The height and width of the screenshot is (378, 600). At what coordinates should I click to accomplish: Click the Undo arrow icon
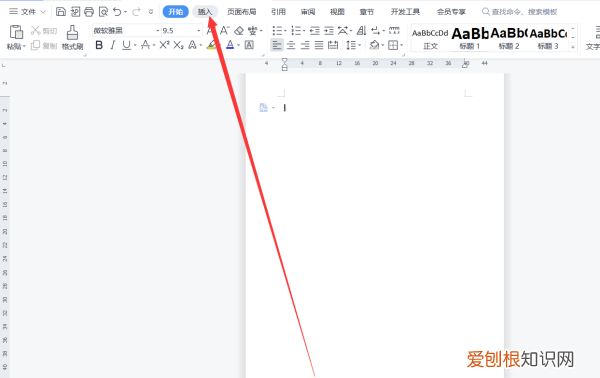tap(117, 11)
